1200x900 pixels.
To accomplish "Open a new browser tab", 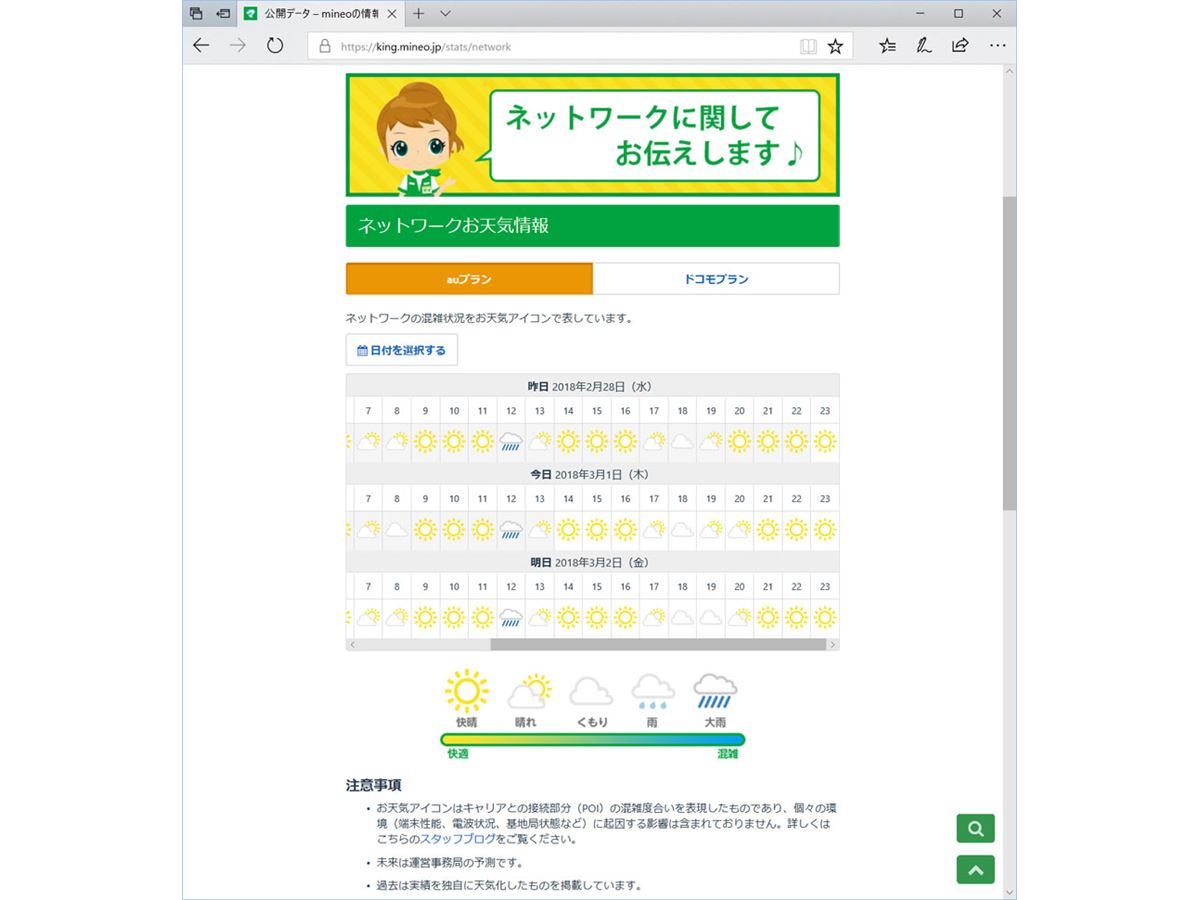I will pyautogui.click(x=418, y=14).
